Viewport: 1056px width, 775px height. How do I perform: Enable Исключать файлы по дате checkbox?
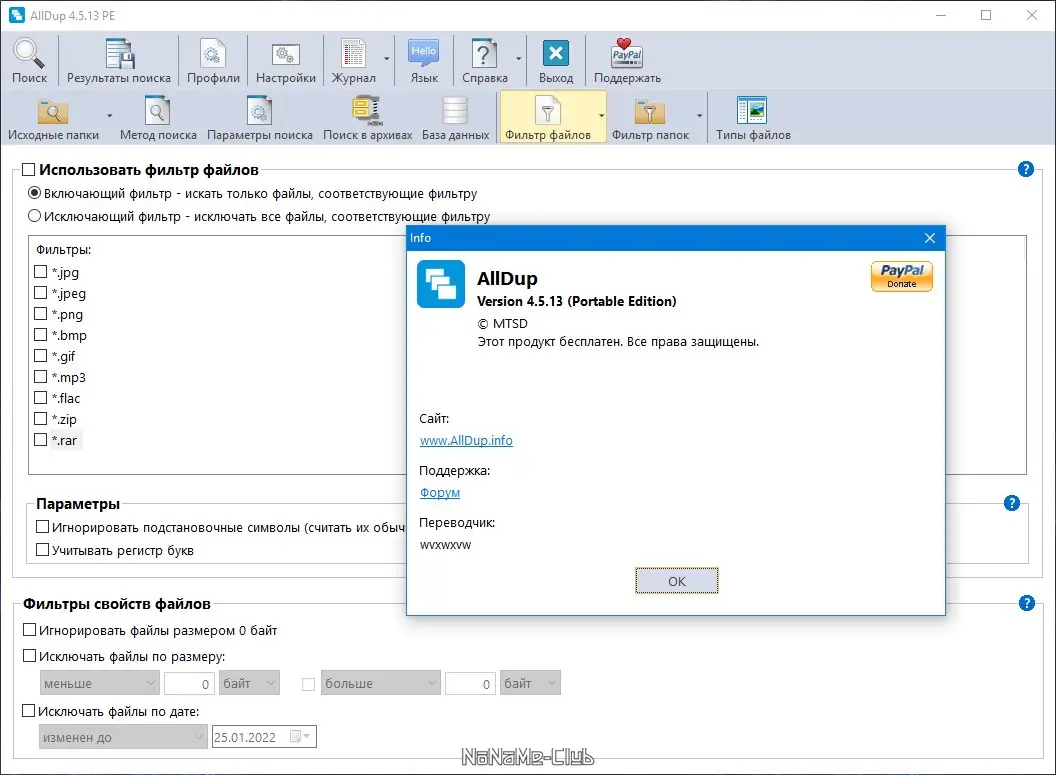point(28,710)
